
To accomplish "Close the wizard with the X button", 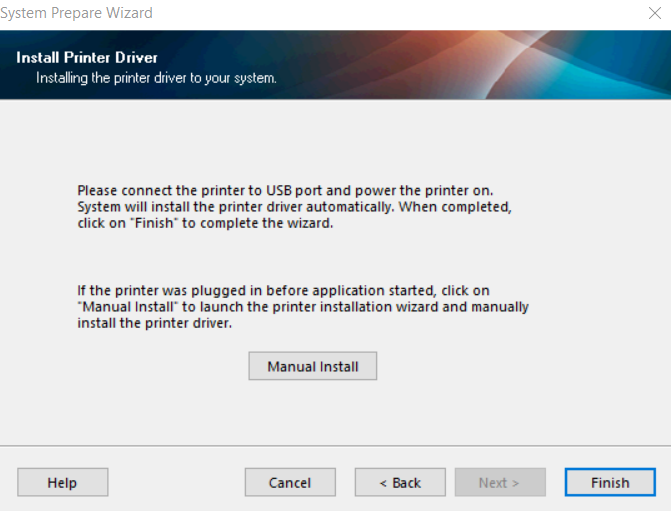I will pos(654,13).
